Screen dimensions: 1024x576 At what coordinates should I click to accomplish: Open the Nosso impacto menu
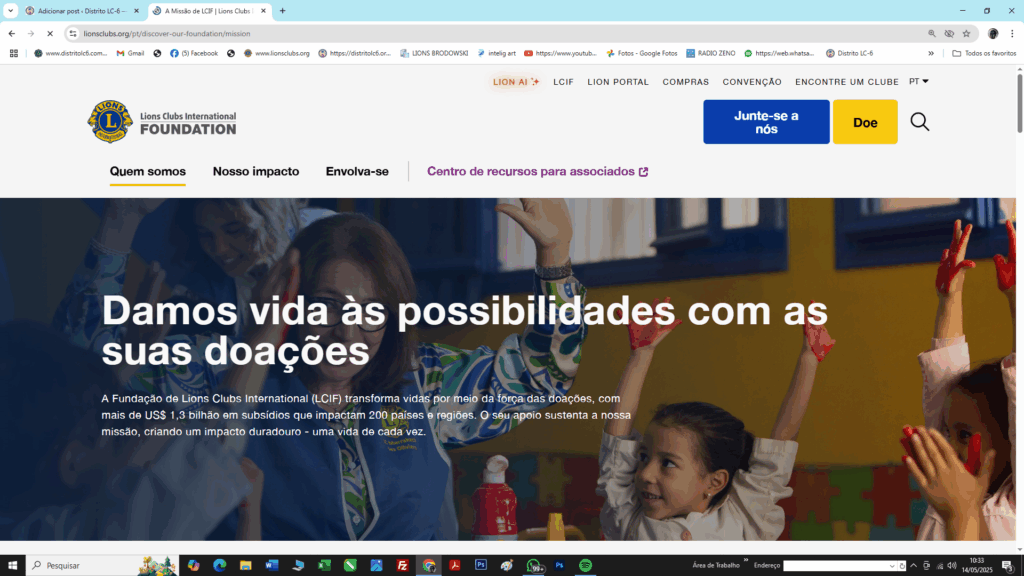pos(256,171)
